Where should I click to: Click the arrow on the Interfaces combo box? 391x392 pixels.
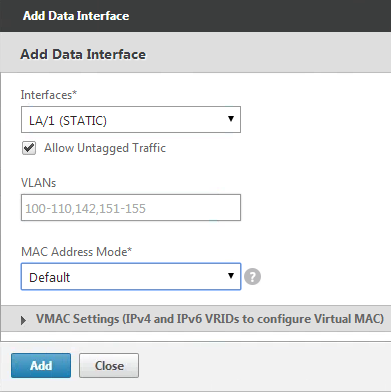pyautogui.click(x=231, y=119)
